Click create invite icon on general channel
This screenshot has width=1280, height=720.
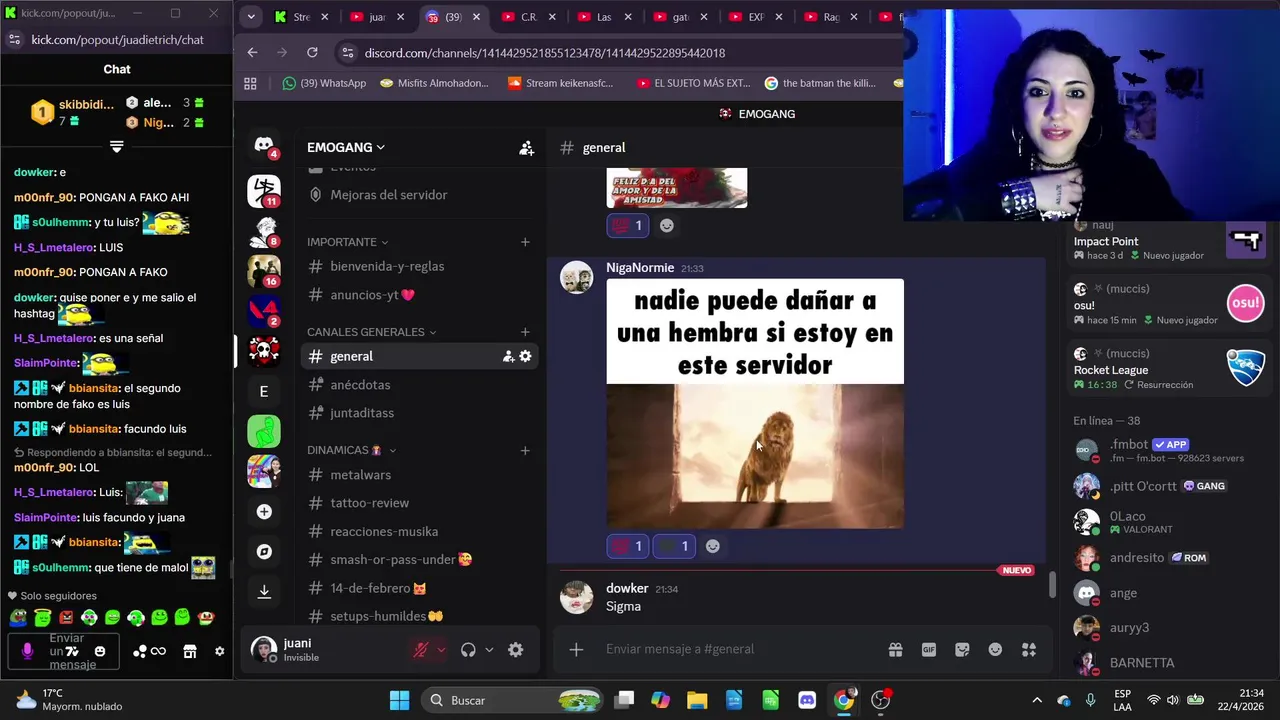tap(508, 356)
